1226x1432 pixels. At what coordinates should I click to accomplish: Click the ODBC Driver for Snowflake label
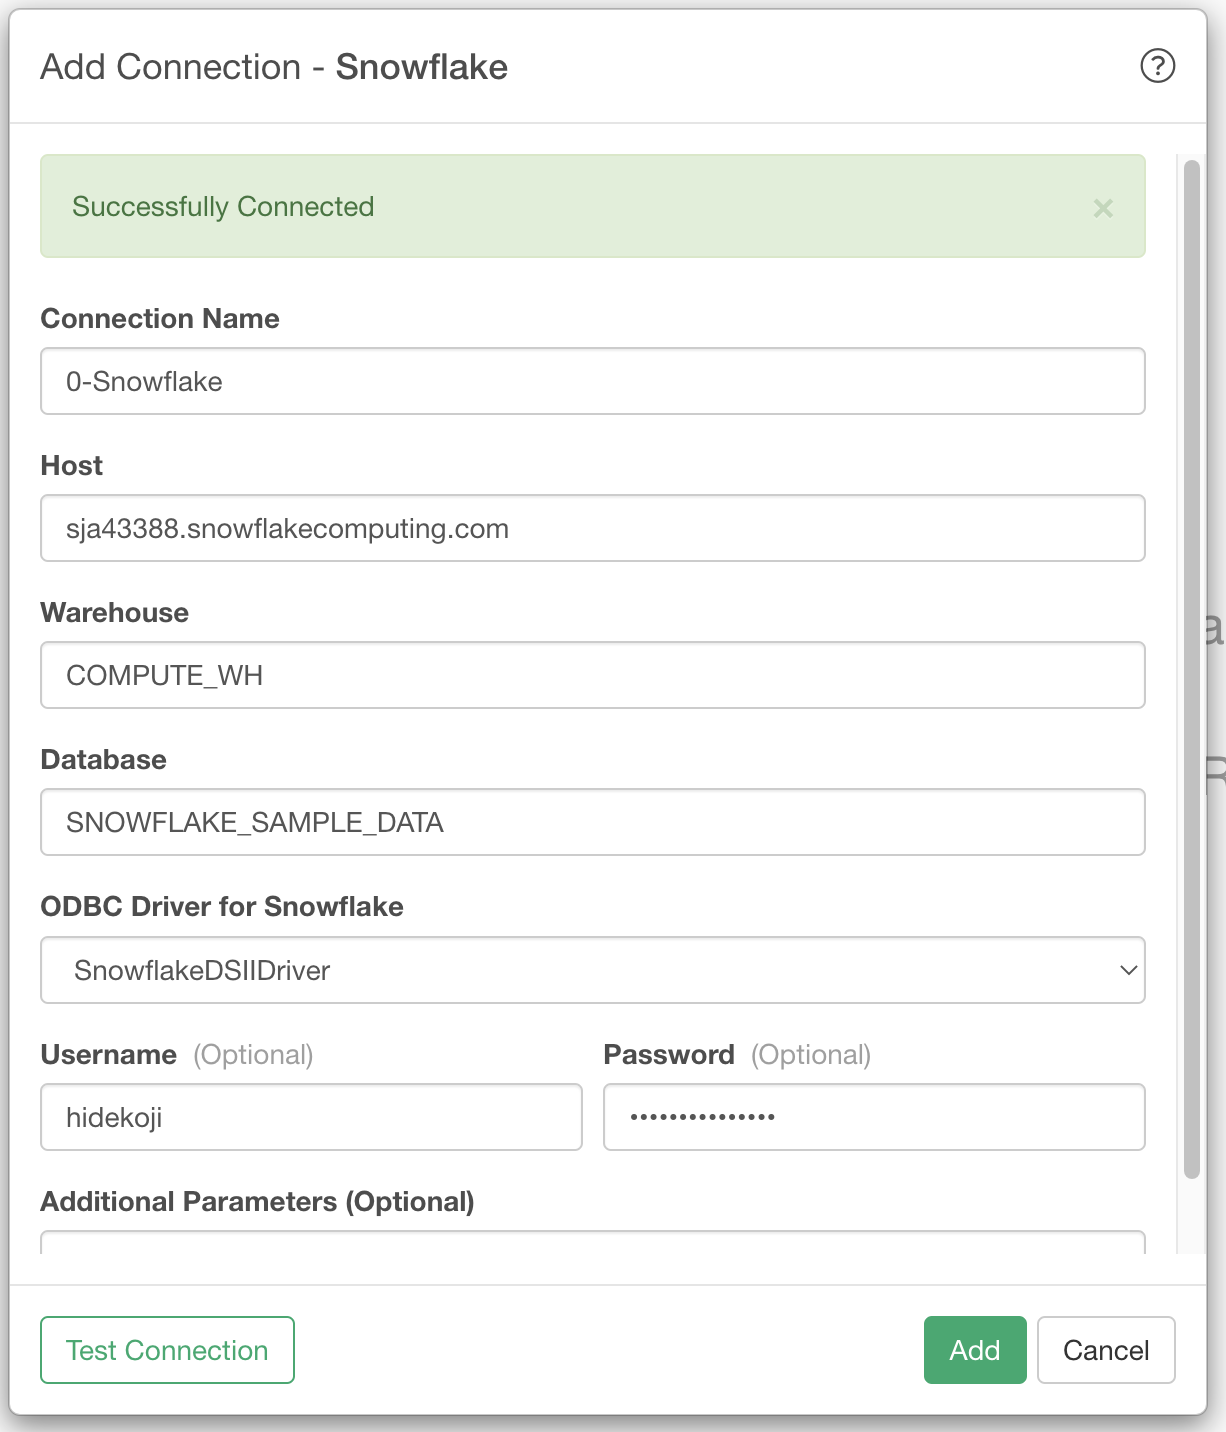pyautogui.click(x=222, y=907)
